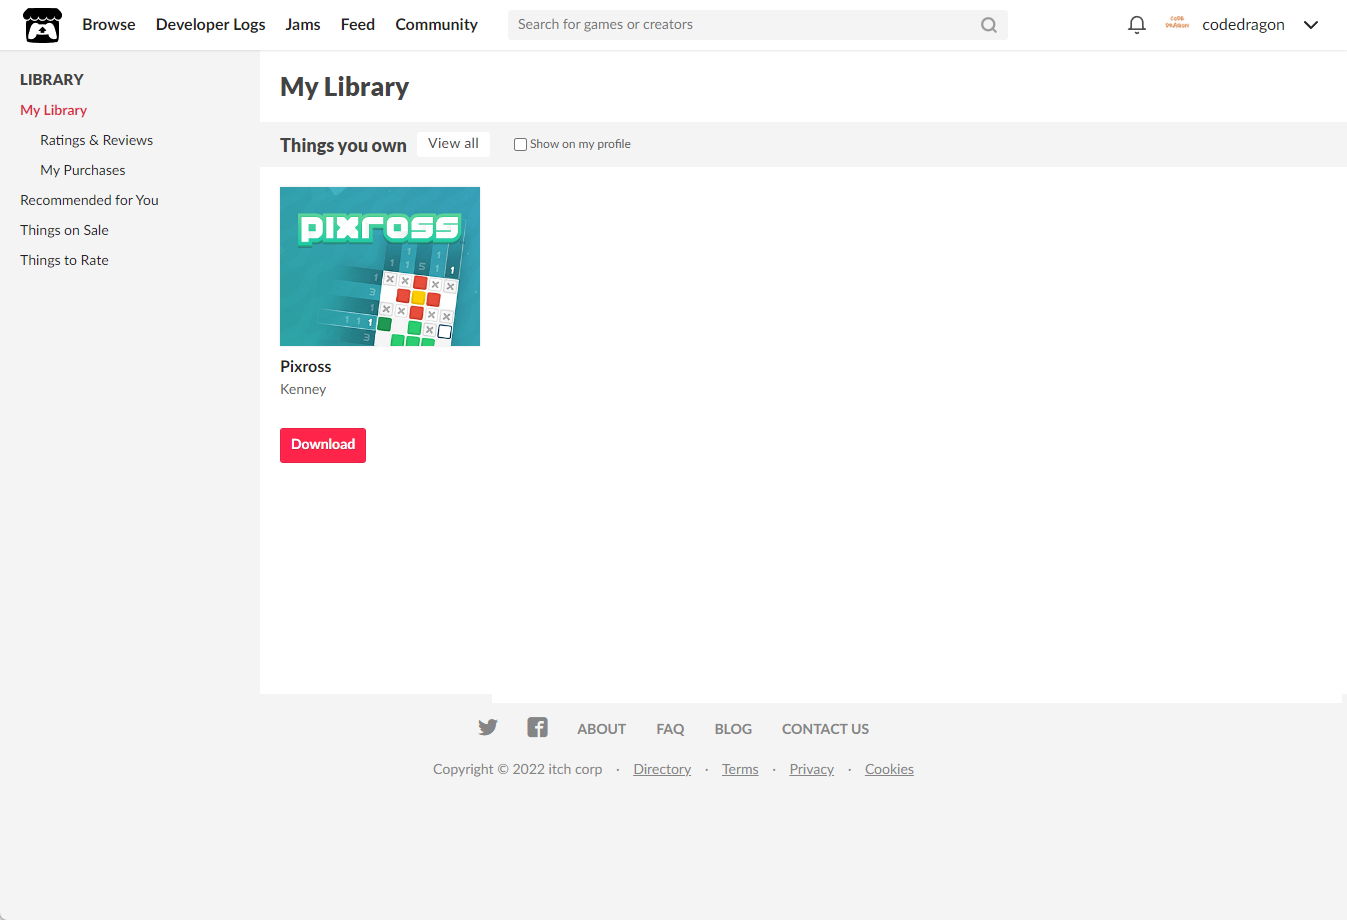This screenshot has width=1347, height=920.
Task: Open the Pixross game thumbnail
Action: (x=380, y=266)
